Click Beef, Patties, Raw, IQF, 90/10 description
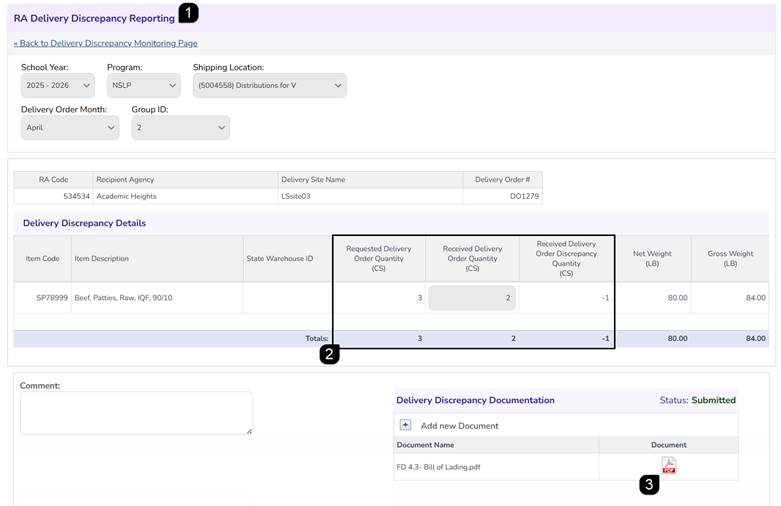This screenshot has width=781, height=506. pos(124,298)
